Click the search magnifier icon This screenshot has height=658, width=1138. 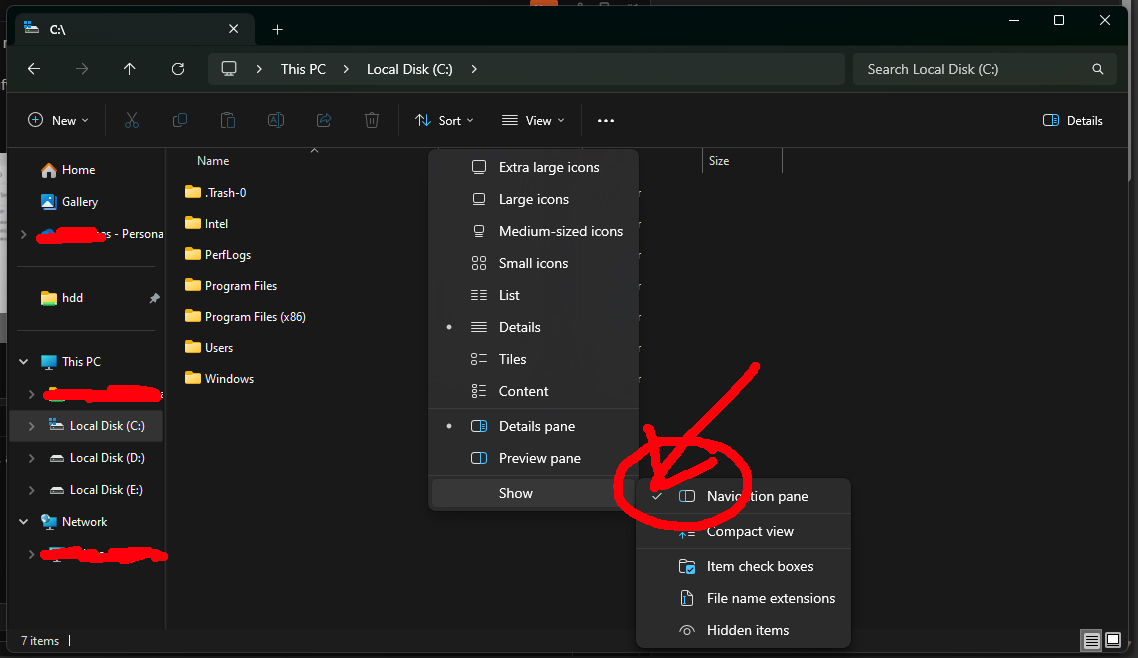1097,69
